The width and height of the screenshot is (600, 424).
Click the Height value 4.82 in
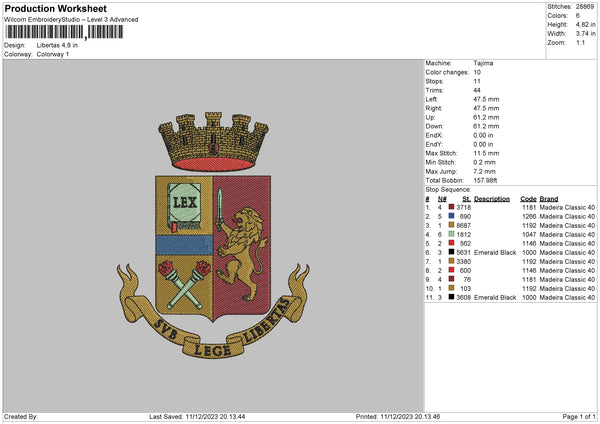pyautogui.click(x=585, y=24)
